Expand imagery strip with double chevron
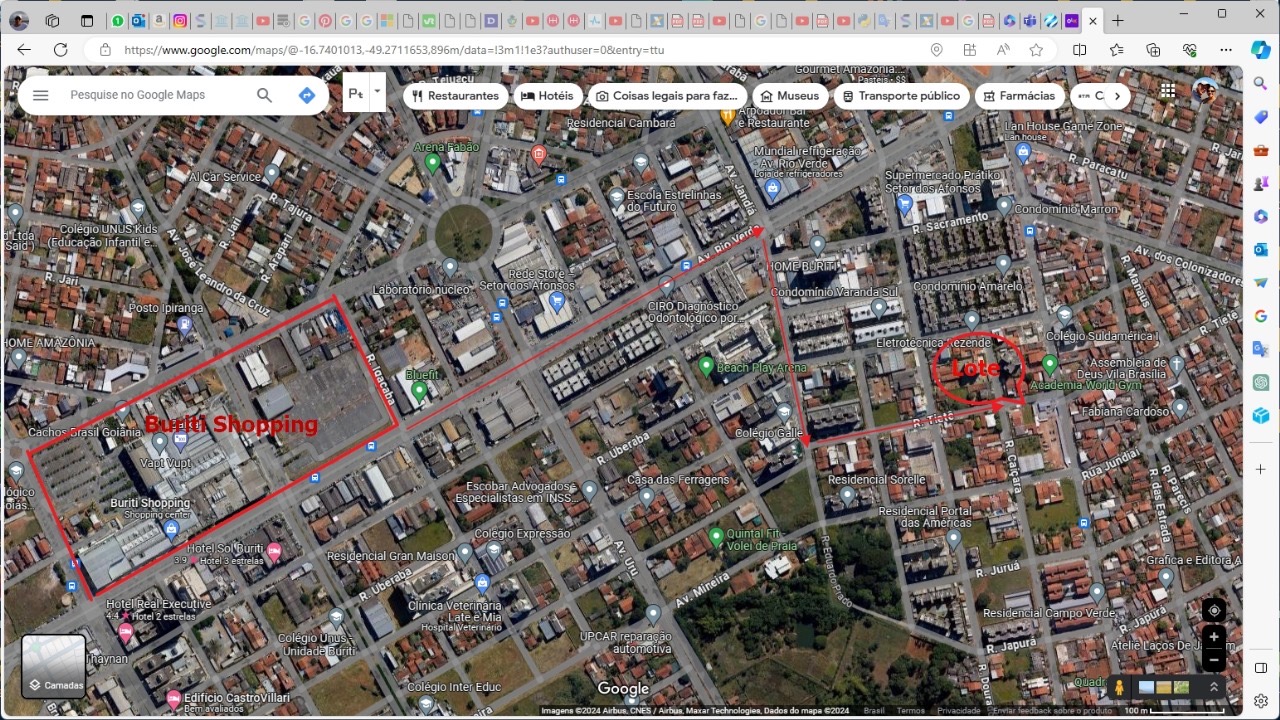The image size is (1280, 720). tap(1214, 687)
